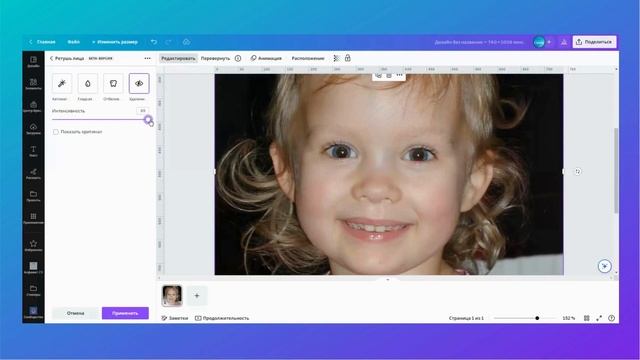Expand the resize menu in header
Screen dimensions: 640x360
click(115, 42)
